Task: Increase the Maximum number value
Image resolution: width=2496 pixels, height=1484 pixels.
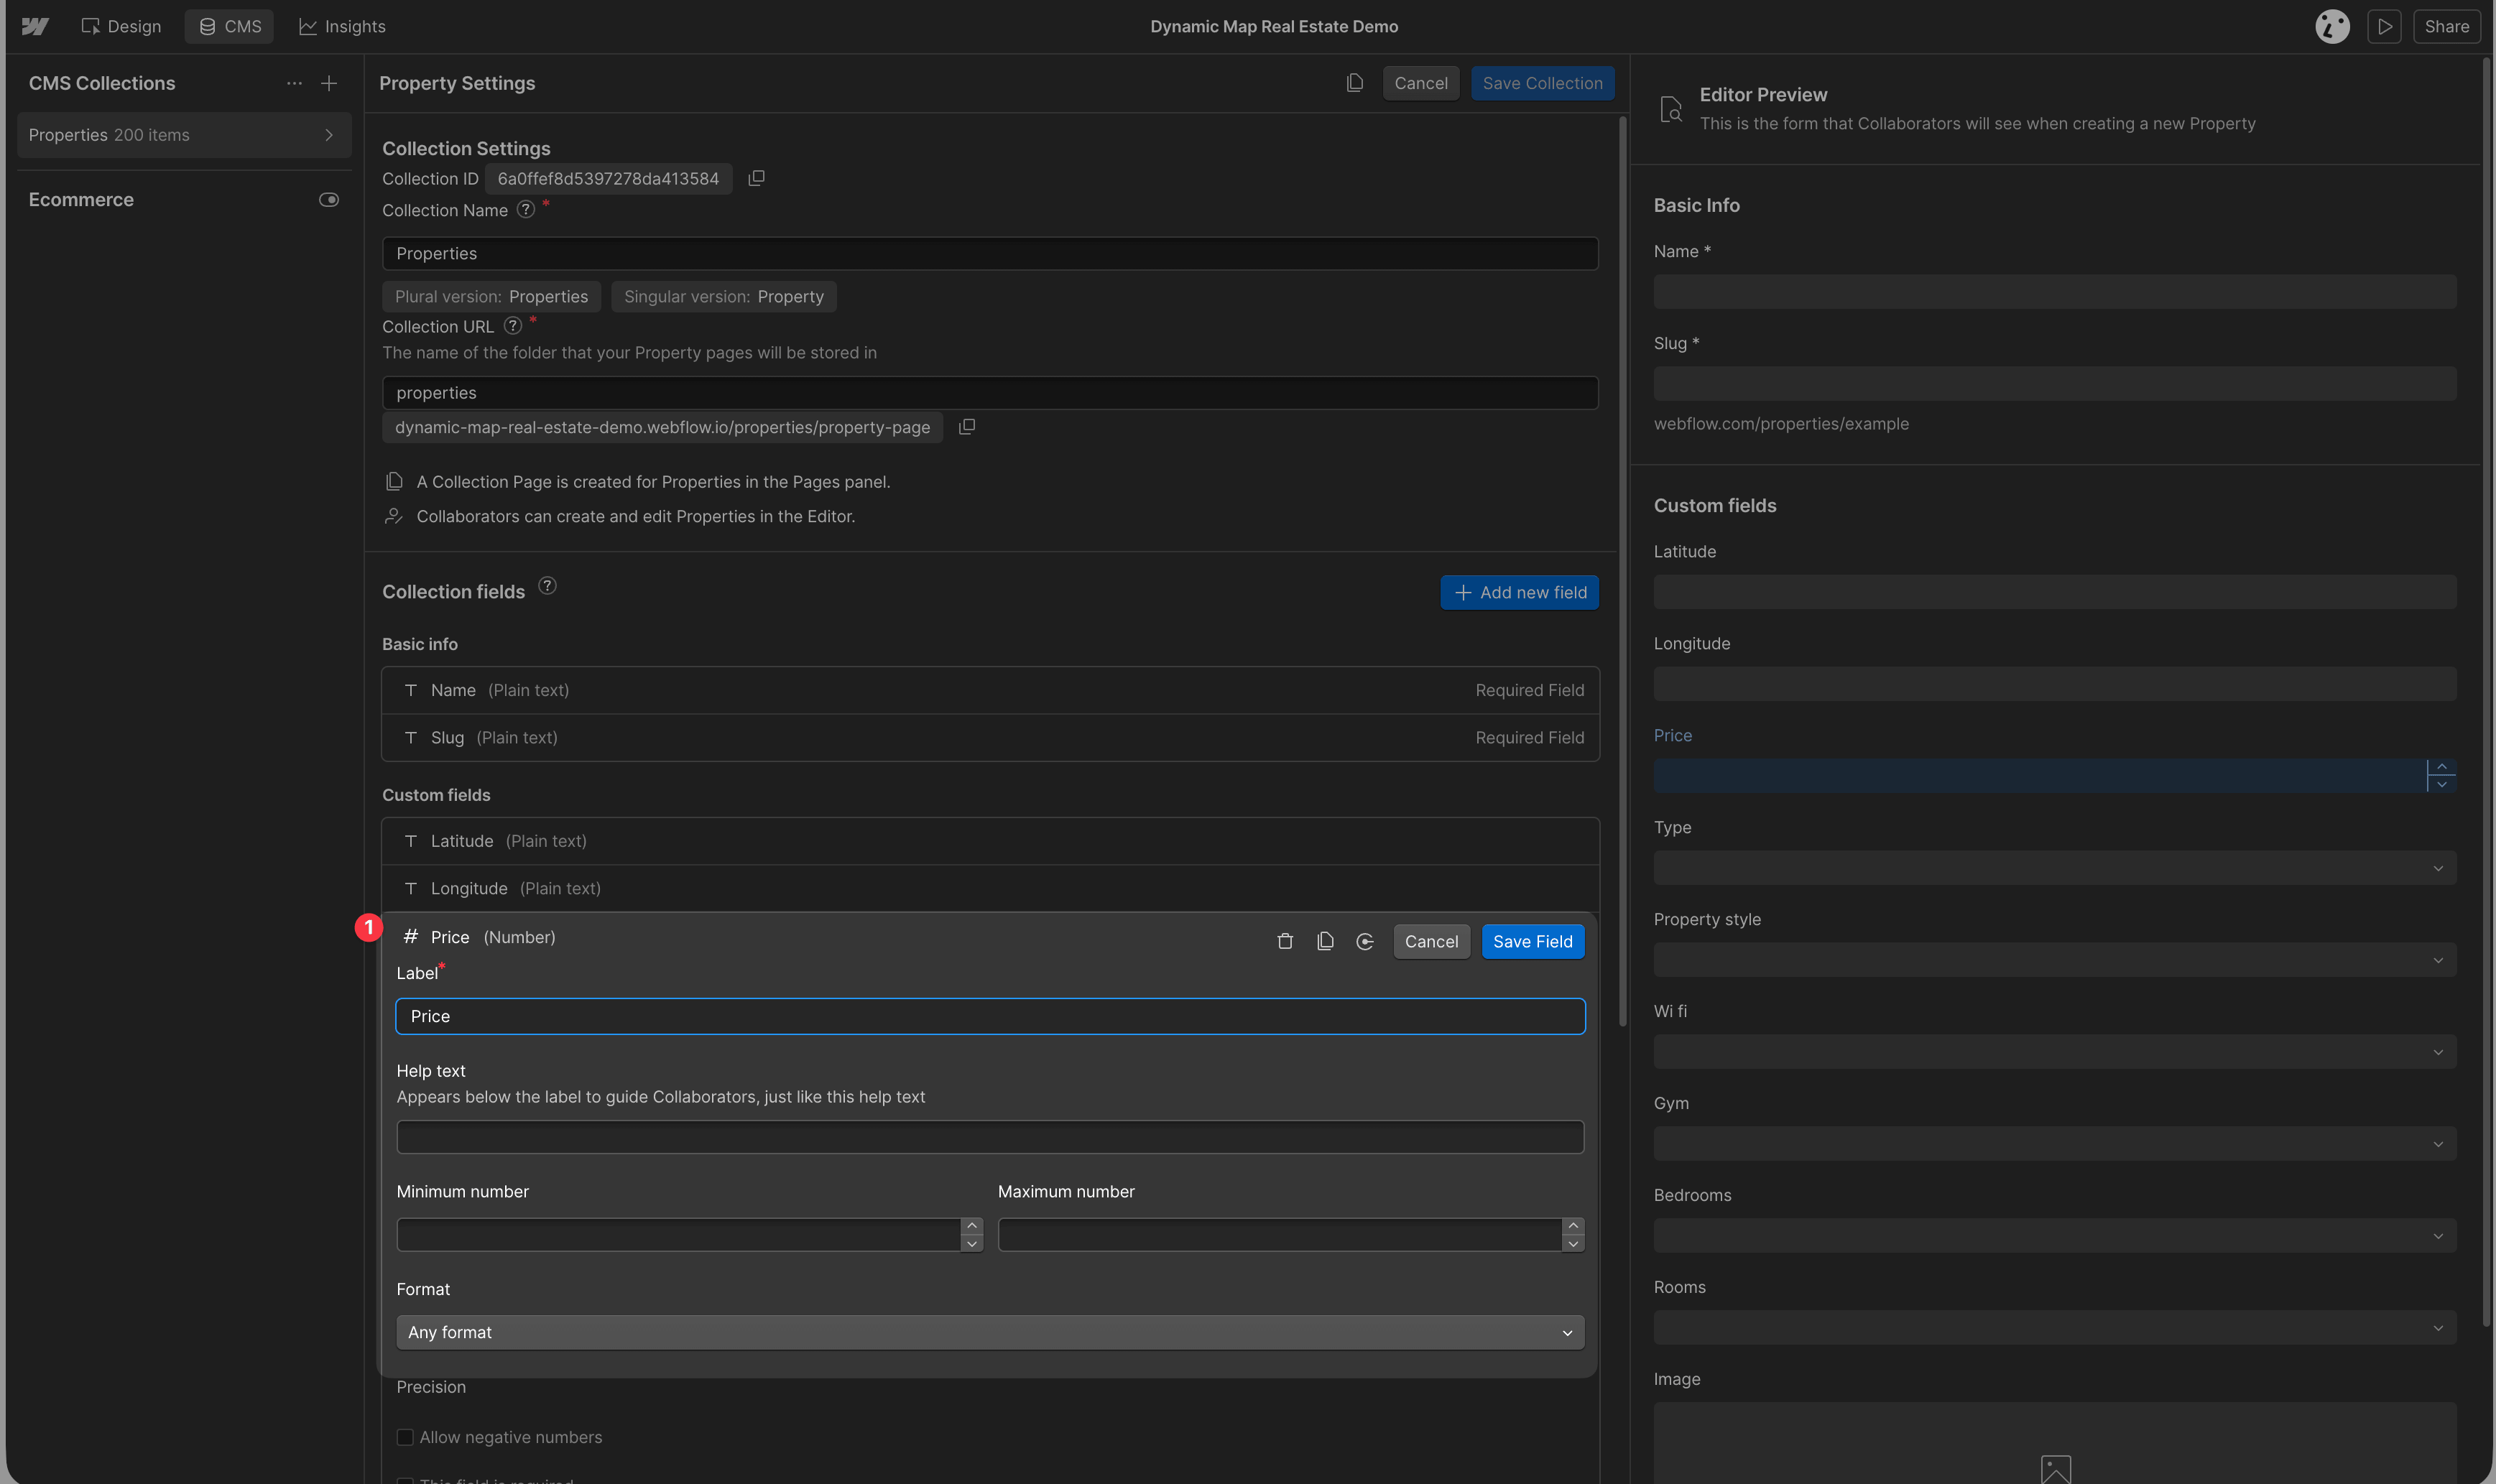Action: click(1573, 1226)
